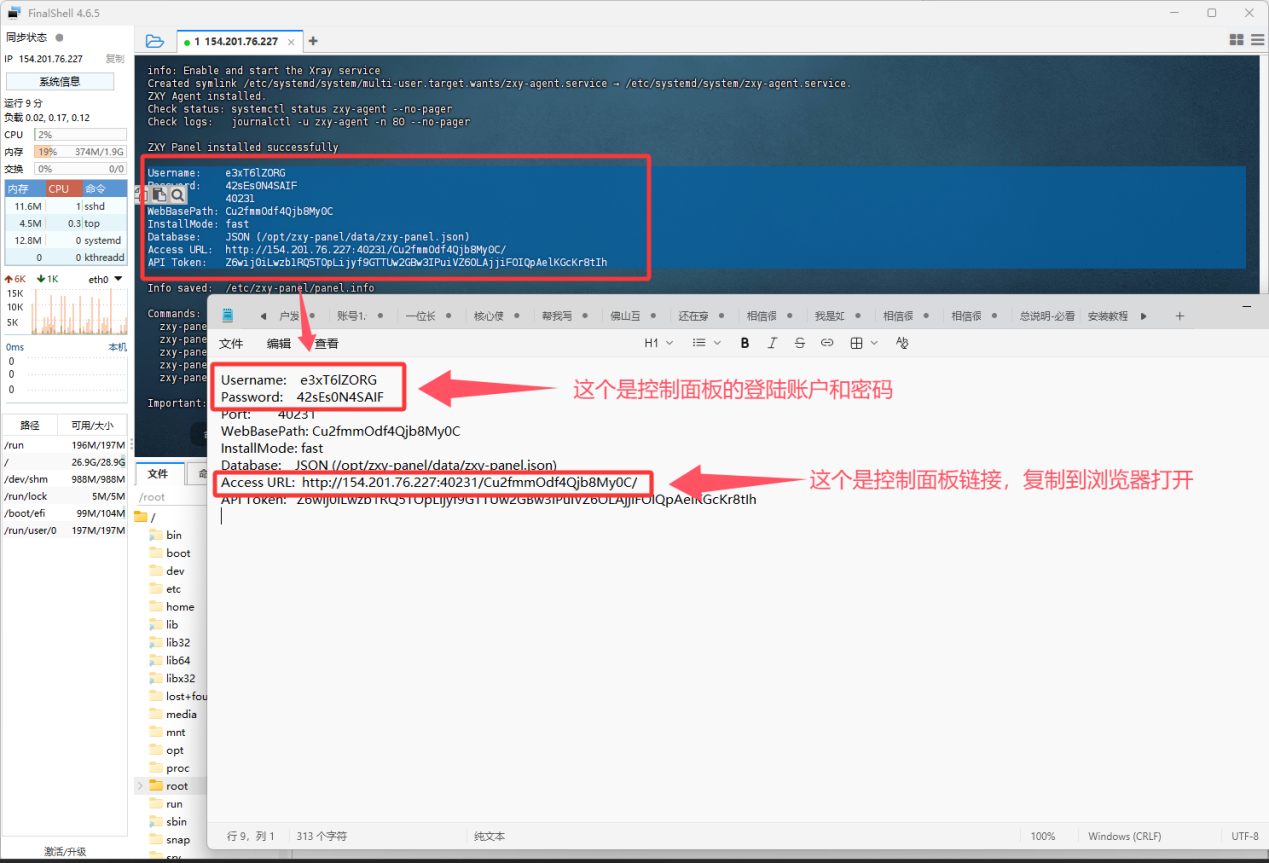Click 复制 to copy the IP address
This screenshot has width=1269, height=863.
tap(115, 59)
